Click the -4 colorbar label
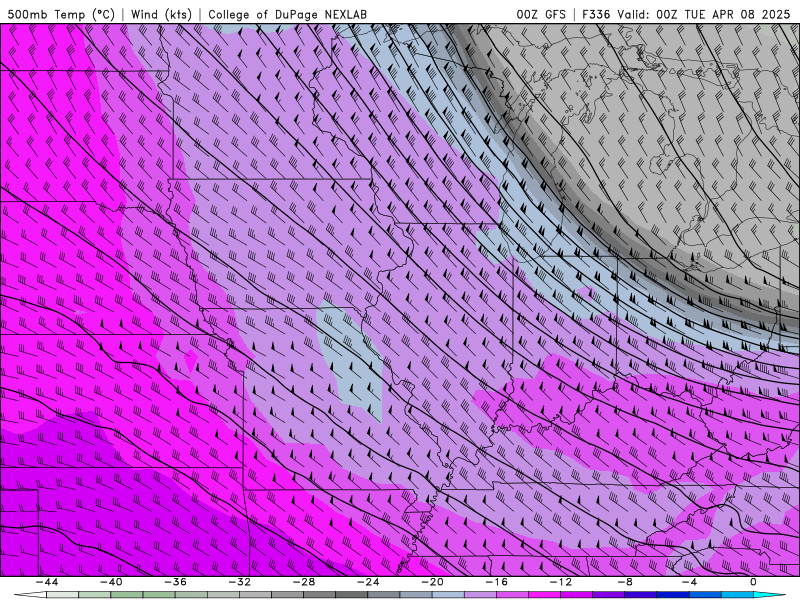The height and width of the screenshot is (600, 800). coord(689,582)
